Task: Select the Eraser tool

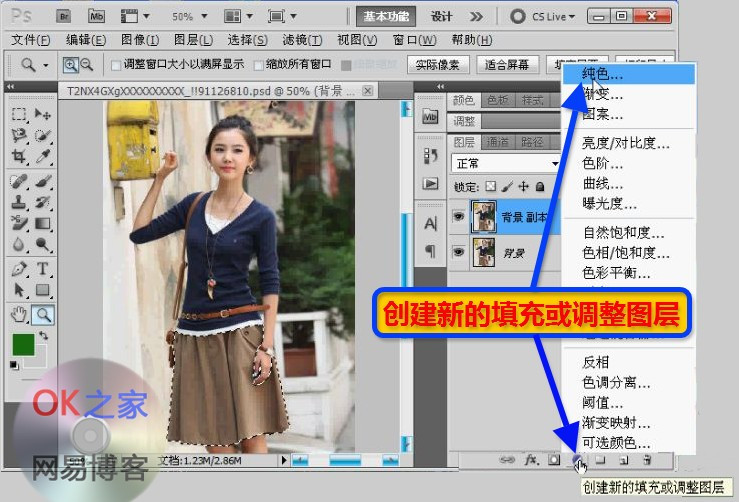Action: [x=18, y=223]
